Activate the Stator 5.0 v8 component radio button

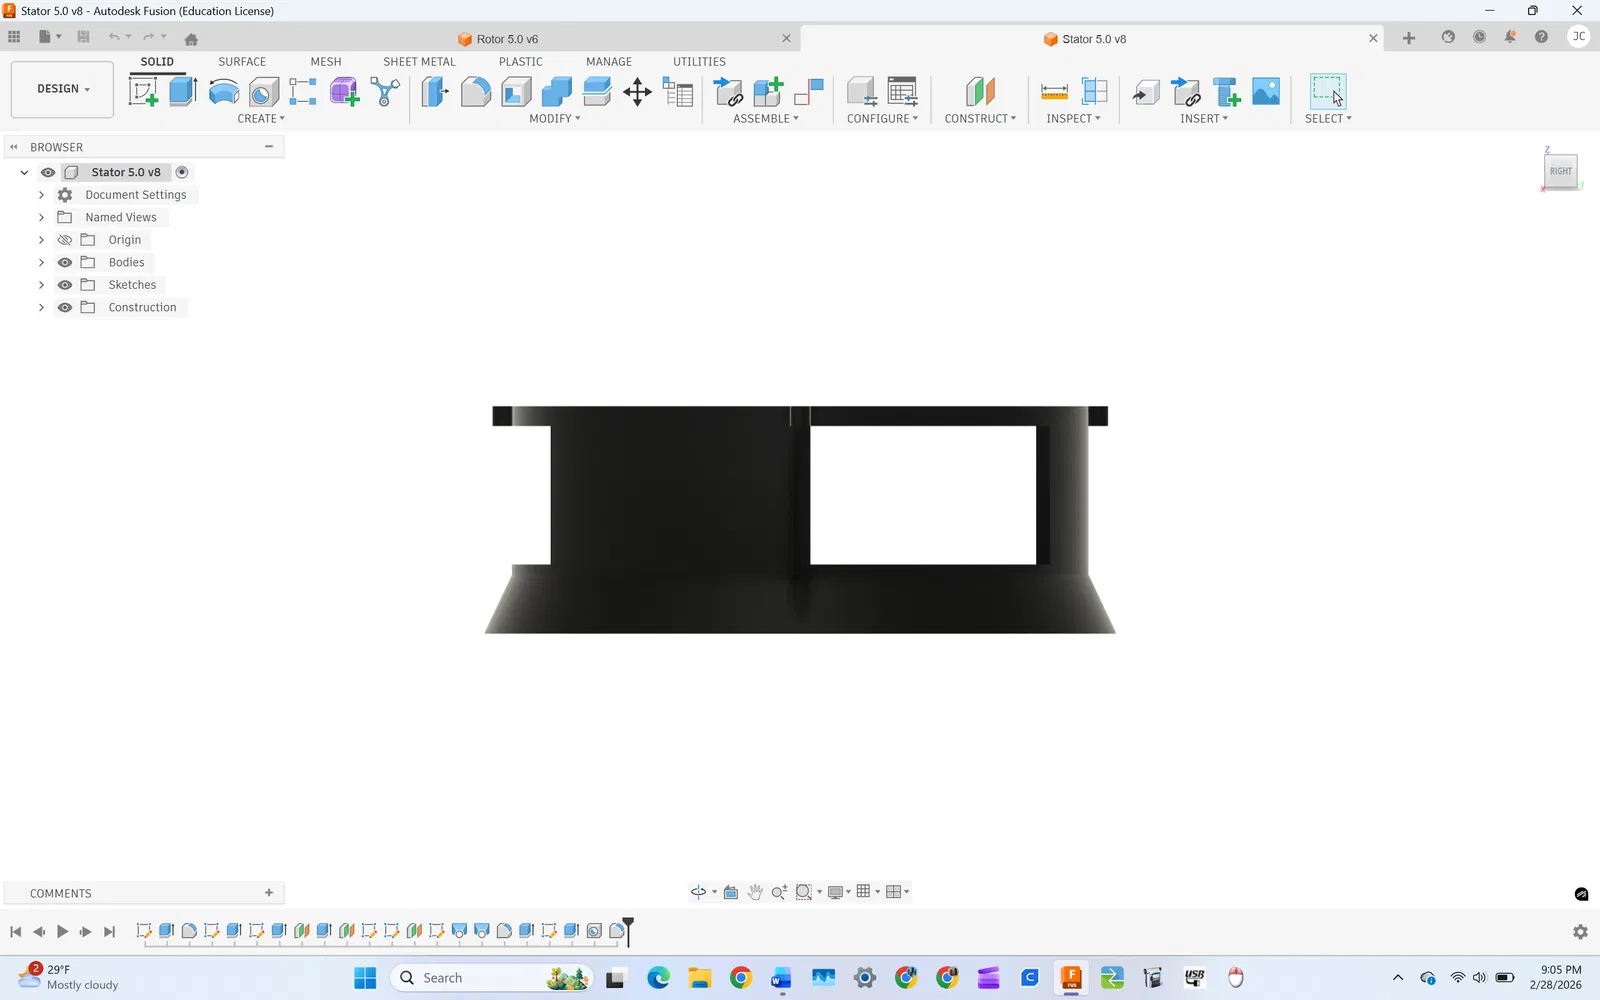tap(182, 172)
